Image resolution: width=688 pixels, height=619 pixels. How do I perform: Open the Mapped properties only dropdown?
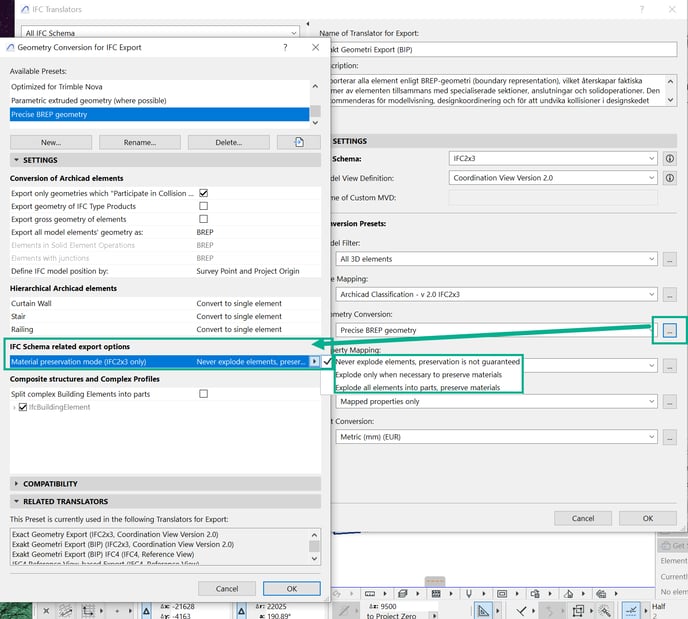(496, 401)
